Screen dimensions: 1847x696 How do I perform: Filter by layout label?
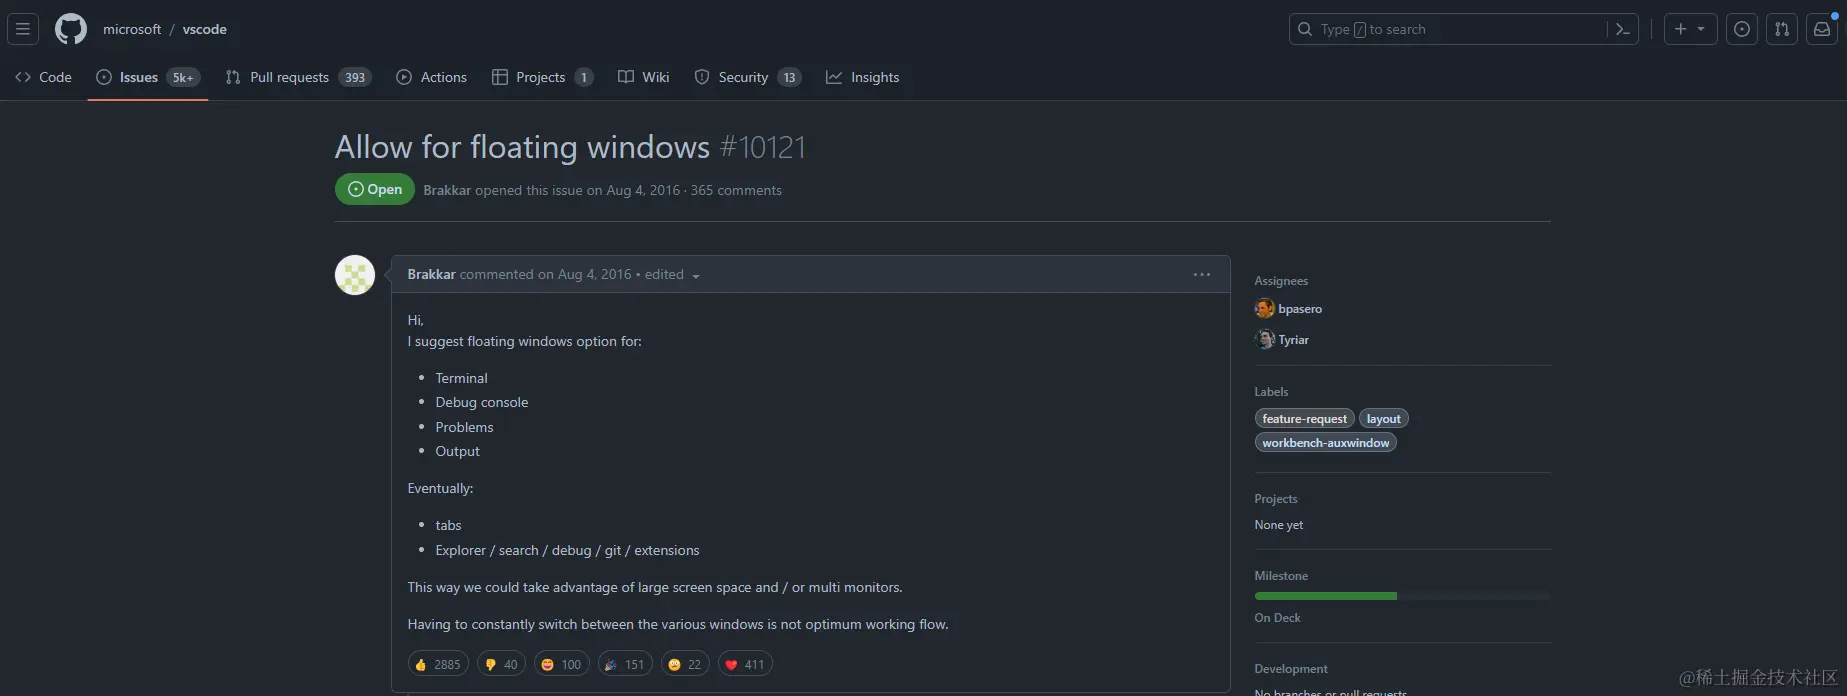1384,419
